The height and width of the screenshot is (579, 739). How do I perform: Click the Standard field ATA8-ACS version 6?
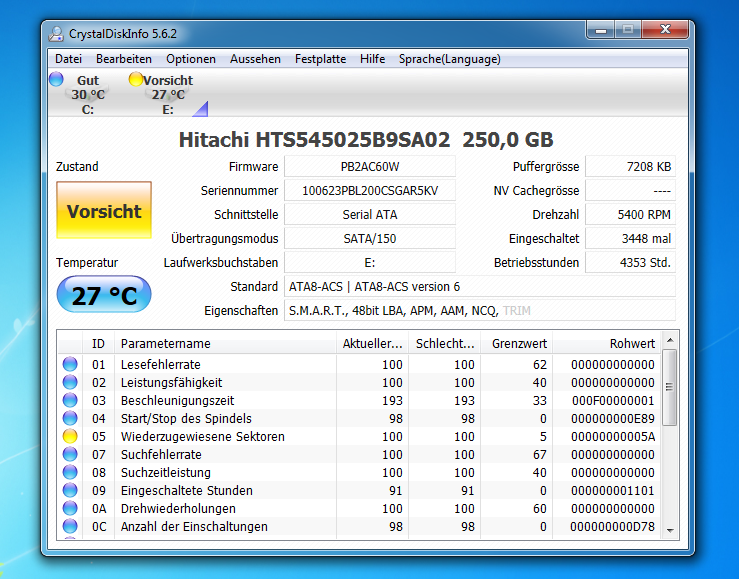480,287
